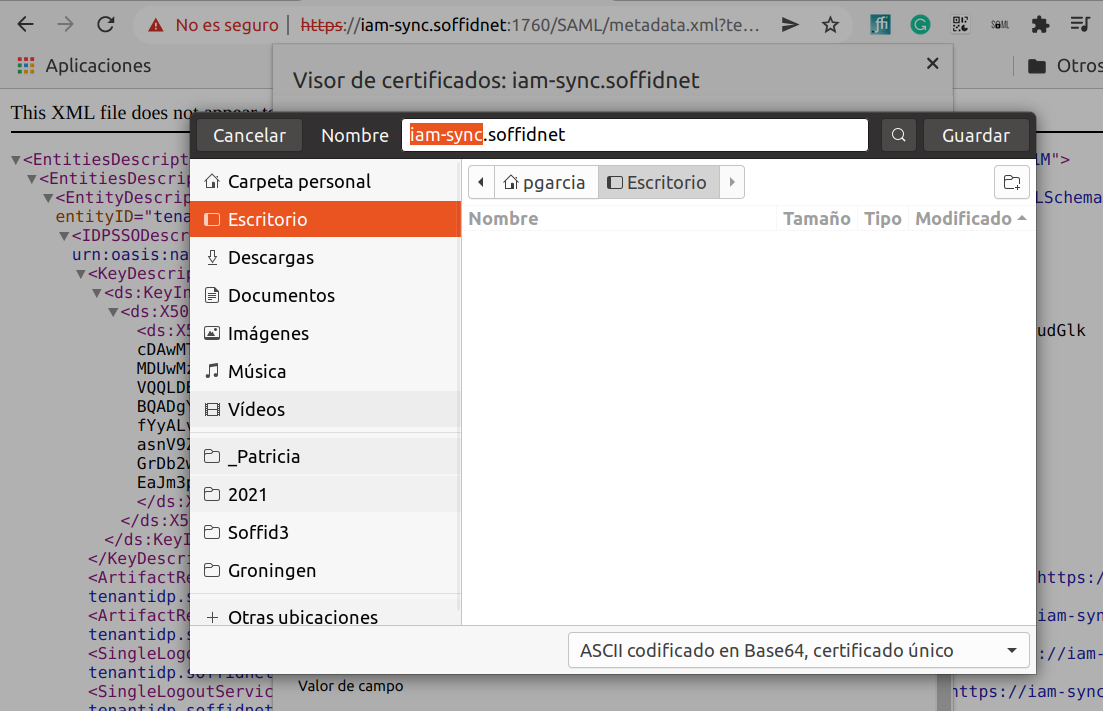This screenshot has height=711, width=1103.
Task: Click Cancelar in the save dialog
Action: tap(249, 135)
